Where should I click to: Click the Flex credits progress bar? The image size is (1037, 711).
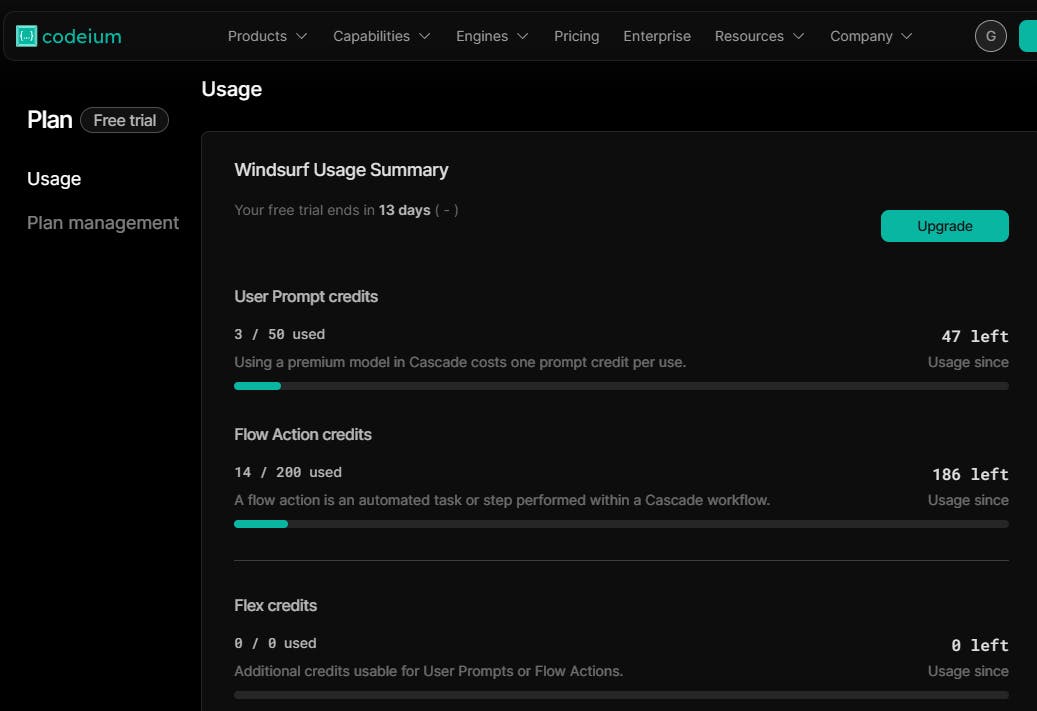621,695
